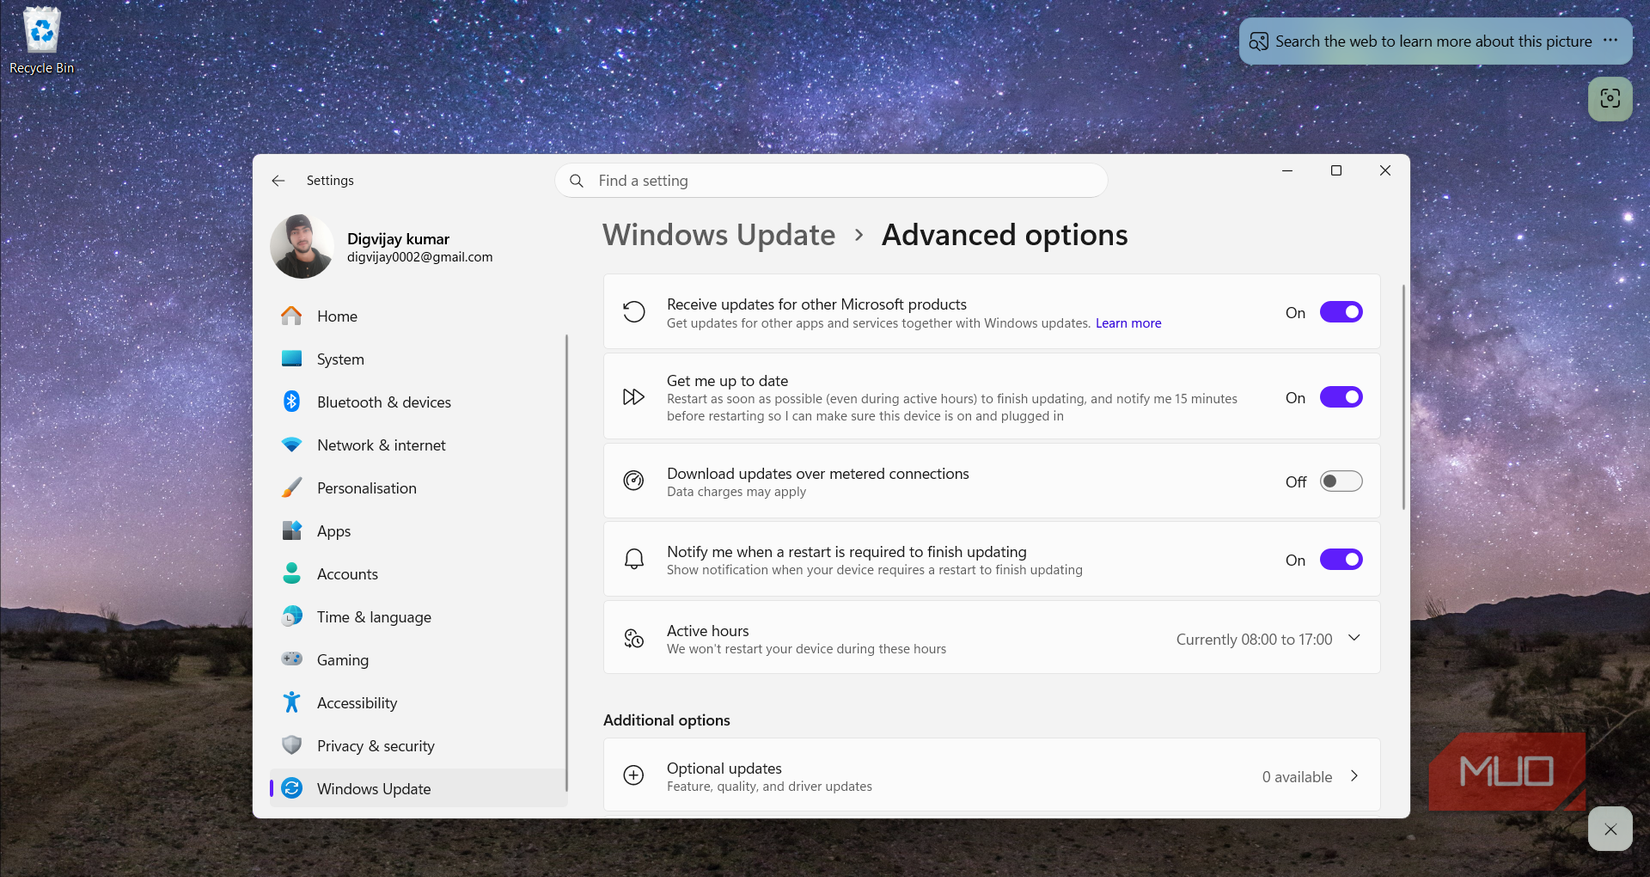Click the Apps icon in sidebar

(291, 531)
